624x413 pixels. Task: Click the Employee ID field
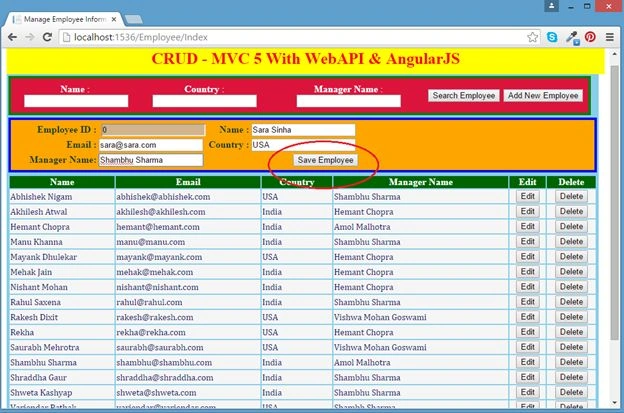(x=153, y=130)
